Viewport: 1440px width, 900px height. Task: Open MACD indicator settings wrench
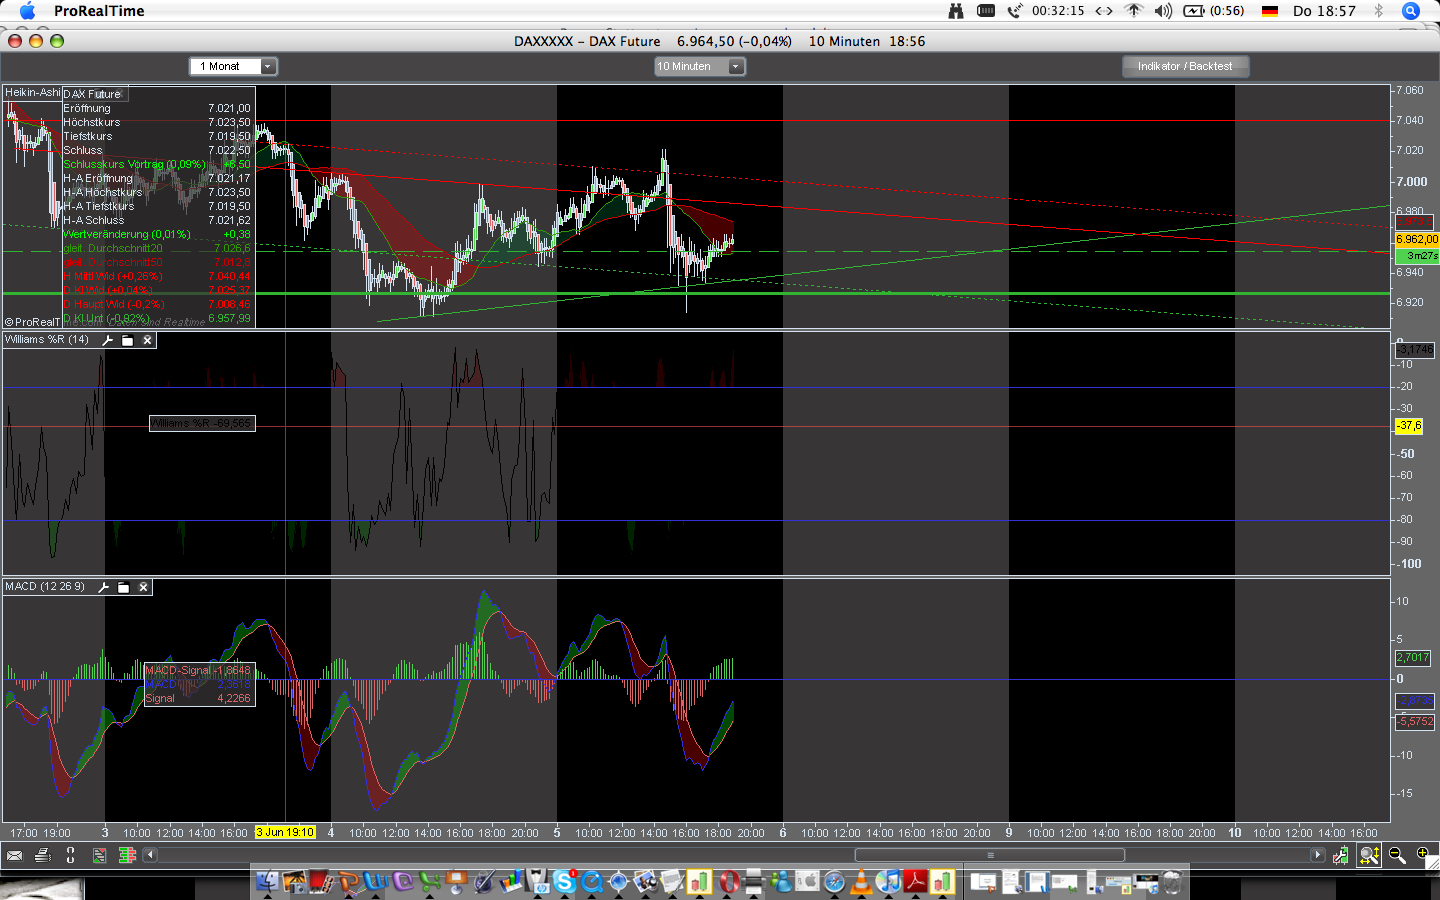pyautogui.click(x=104, y=587)
